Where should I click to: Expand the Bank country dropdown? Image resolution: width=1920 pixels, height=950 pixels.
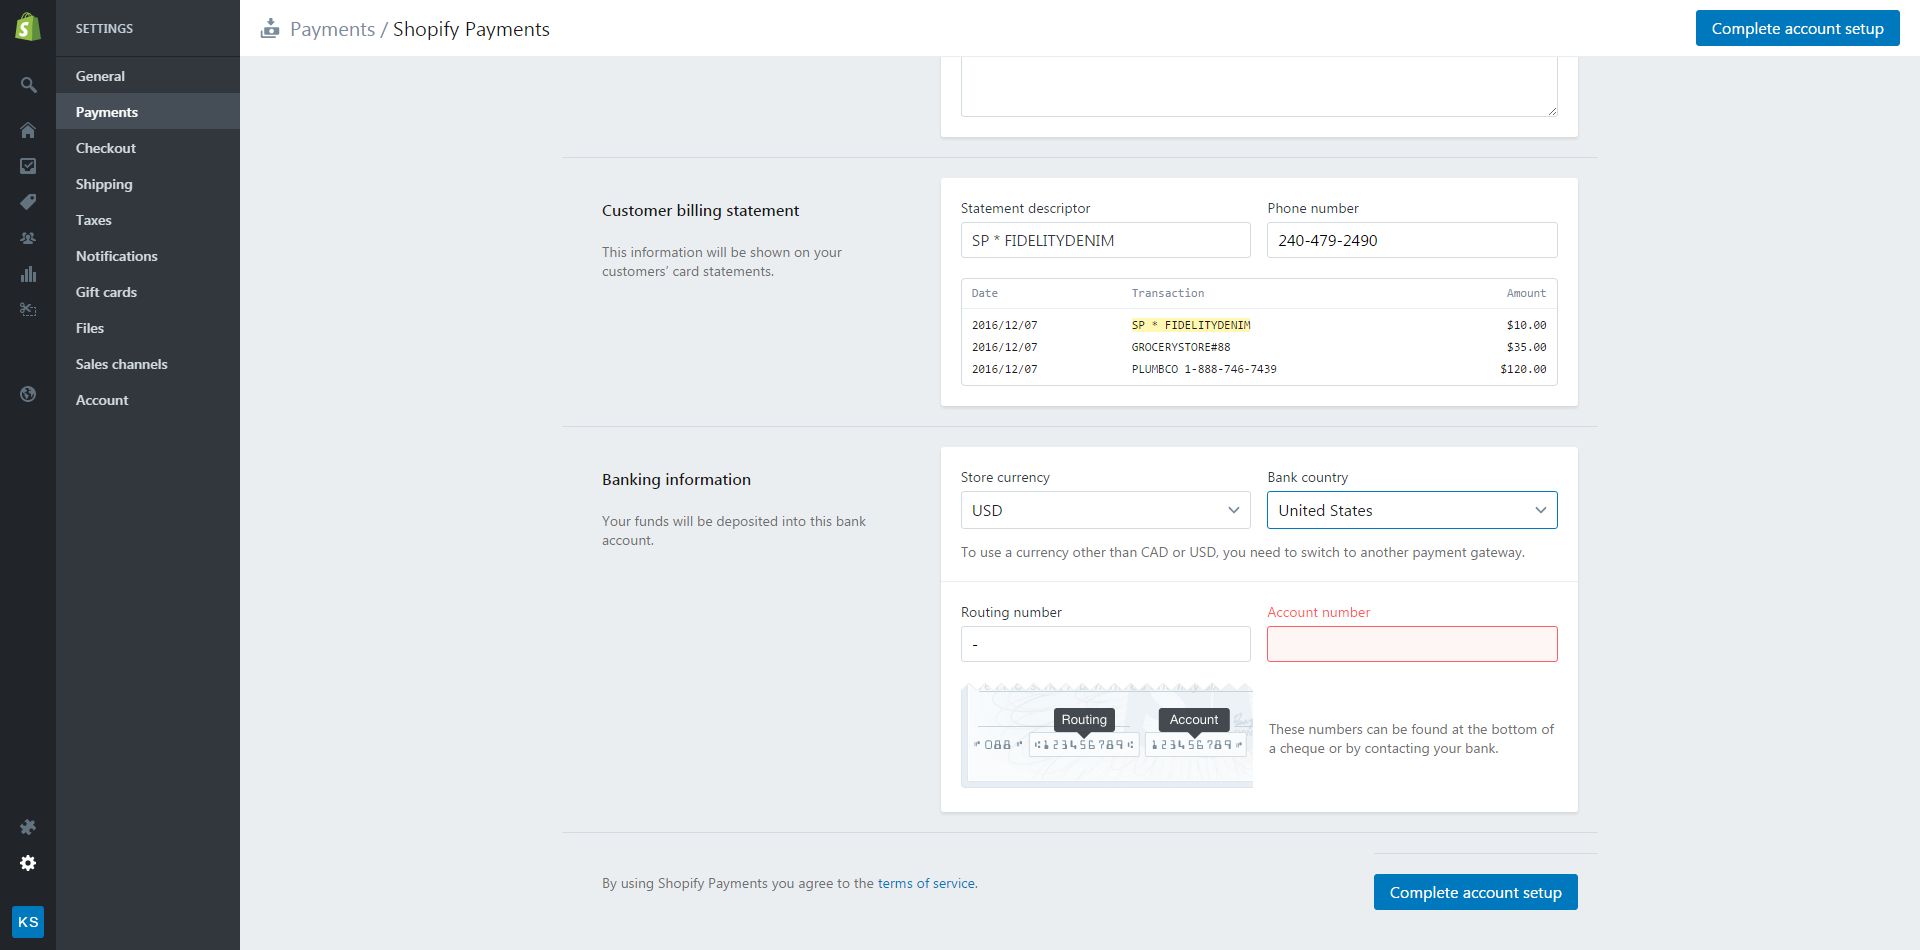(x=1411, y=510)
